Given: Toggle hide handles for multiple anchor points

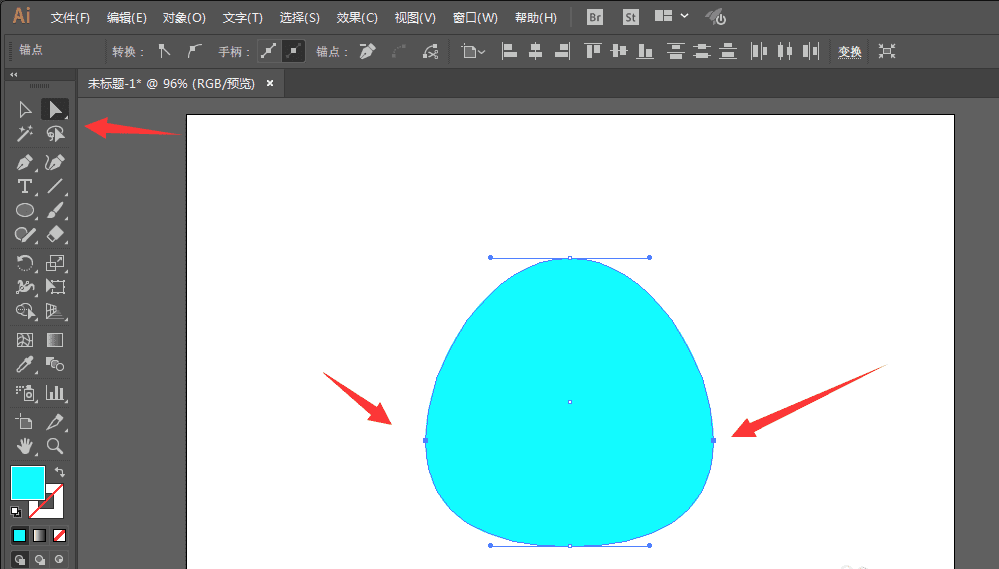Looking at the screenshot, I should click(294, 51).
